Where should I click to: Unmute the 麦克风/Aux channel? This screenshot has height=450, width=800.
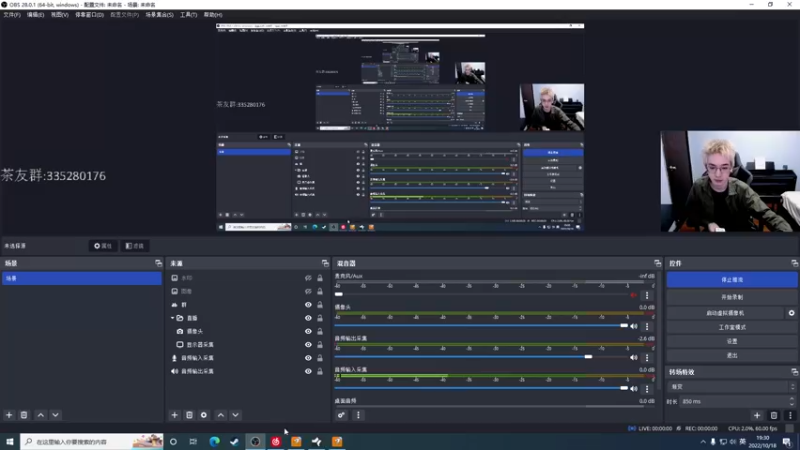[x=634, y=295]
